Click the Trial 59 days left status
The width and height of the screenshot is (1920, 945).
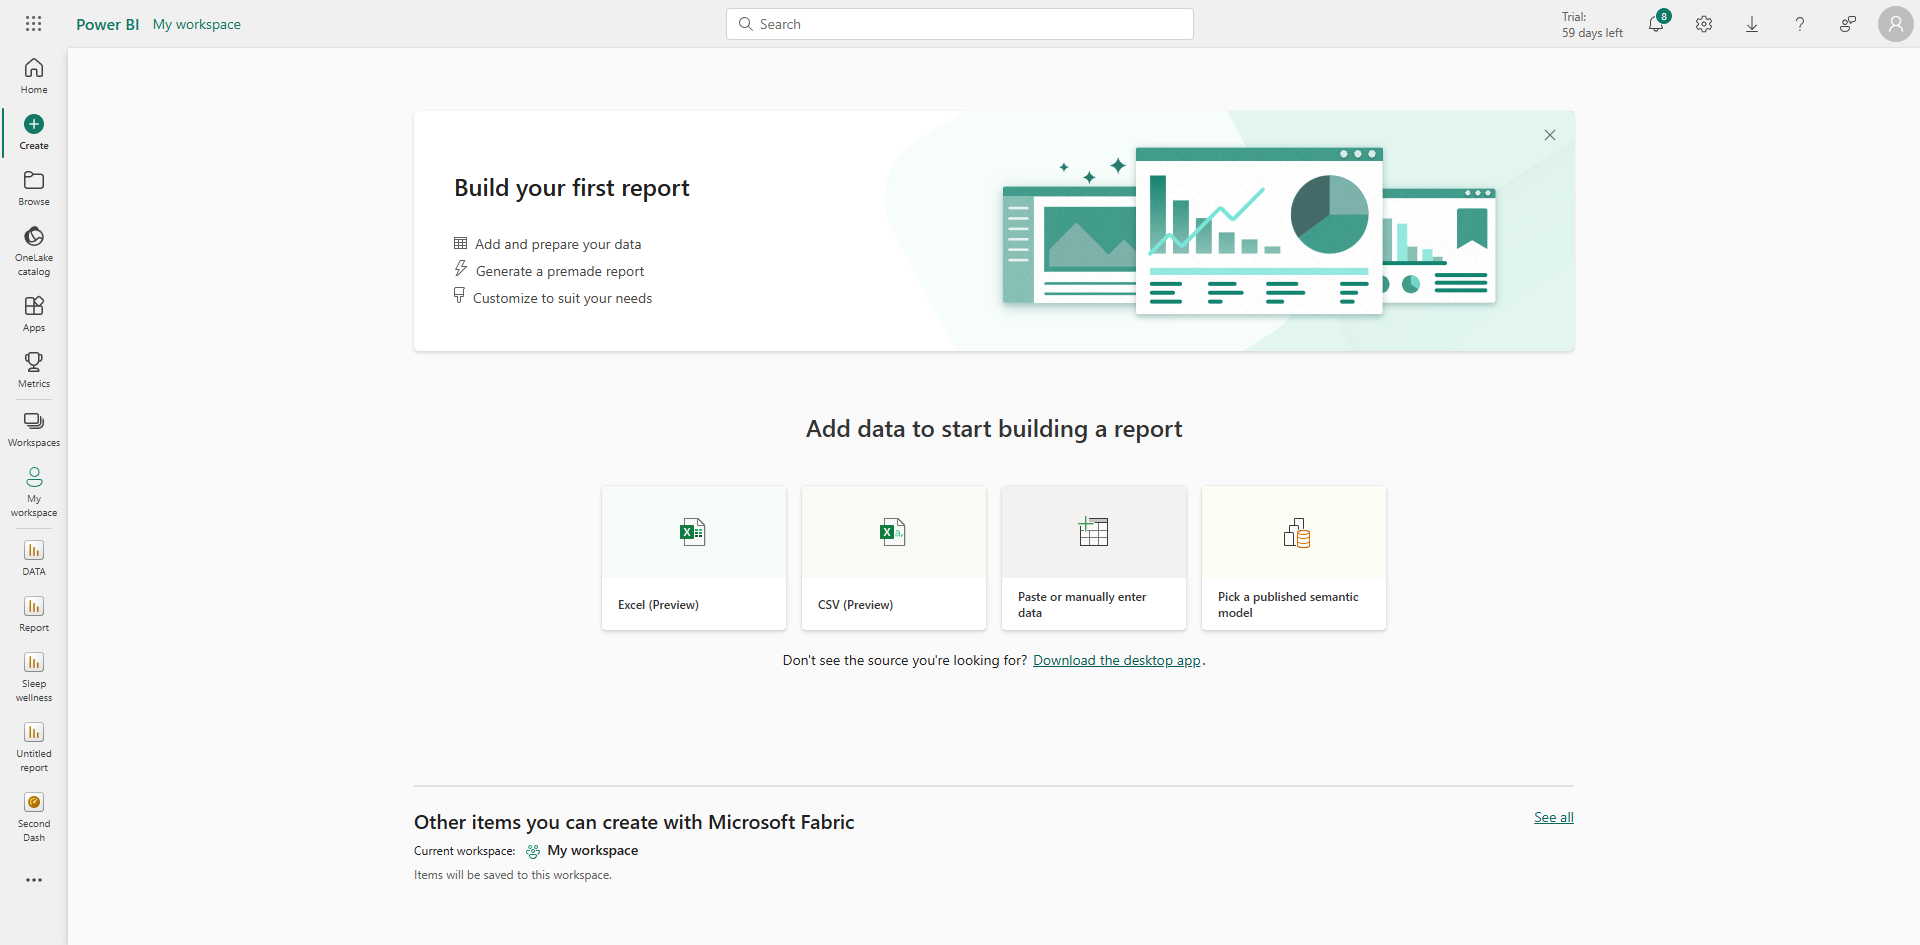pos(1592,25)
